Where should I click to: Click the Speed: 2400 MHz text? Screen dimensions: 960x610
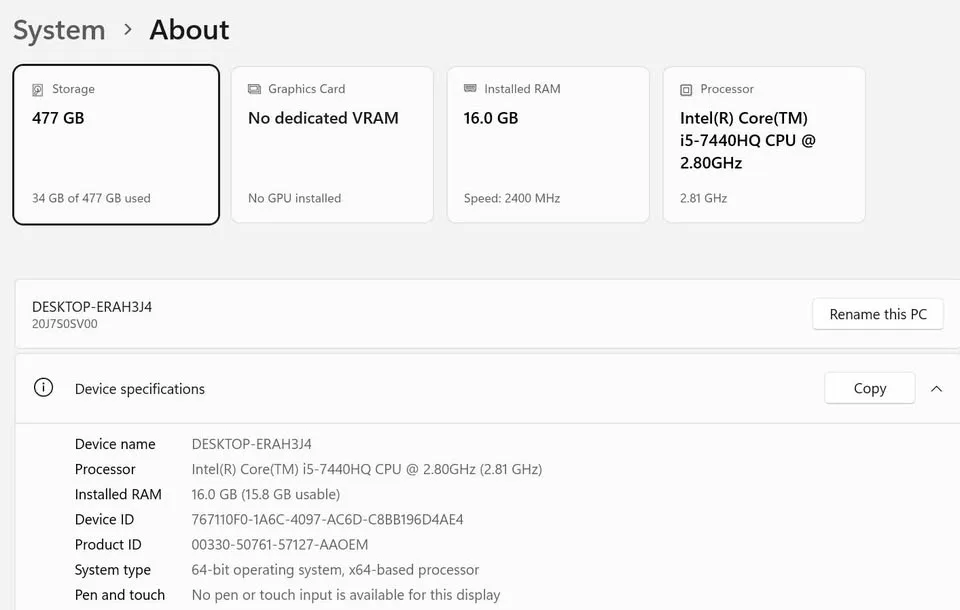tap(511, 198)
